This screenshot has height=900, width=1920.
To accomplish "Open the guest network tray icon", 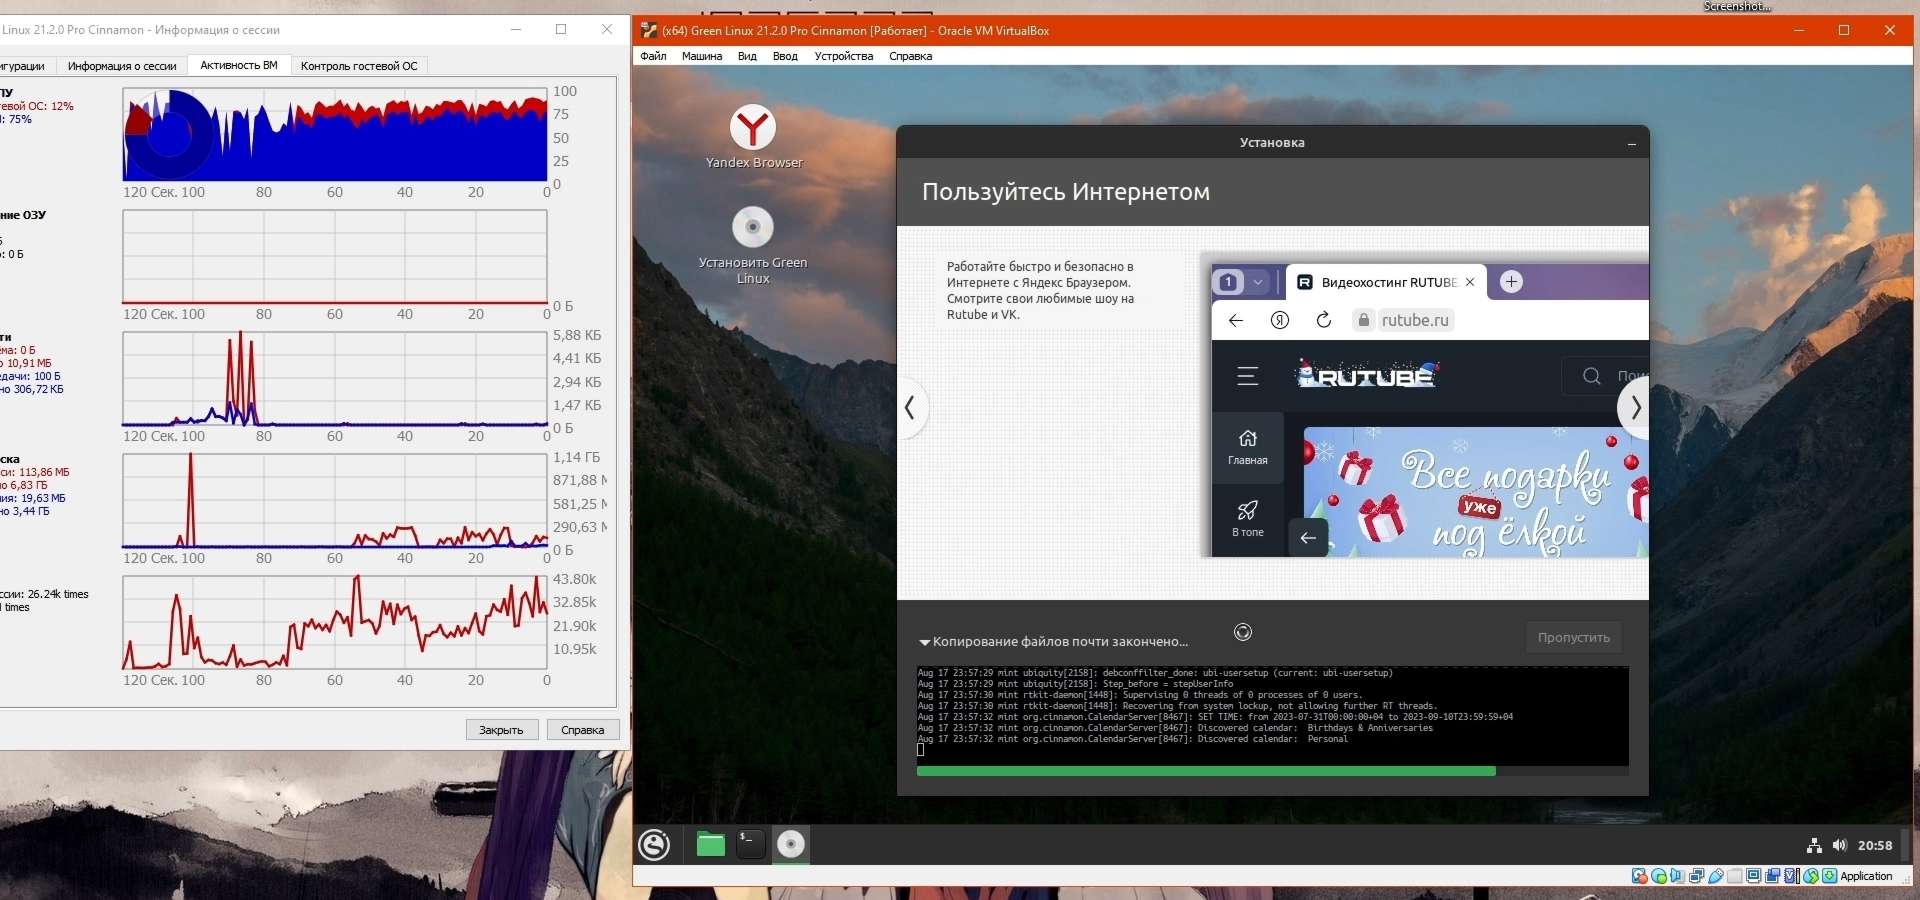I will [1814, 846].
